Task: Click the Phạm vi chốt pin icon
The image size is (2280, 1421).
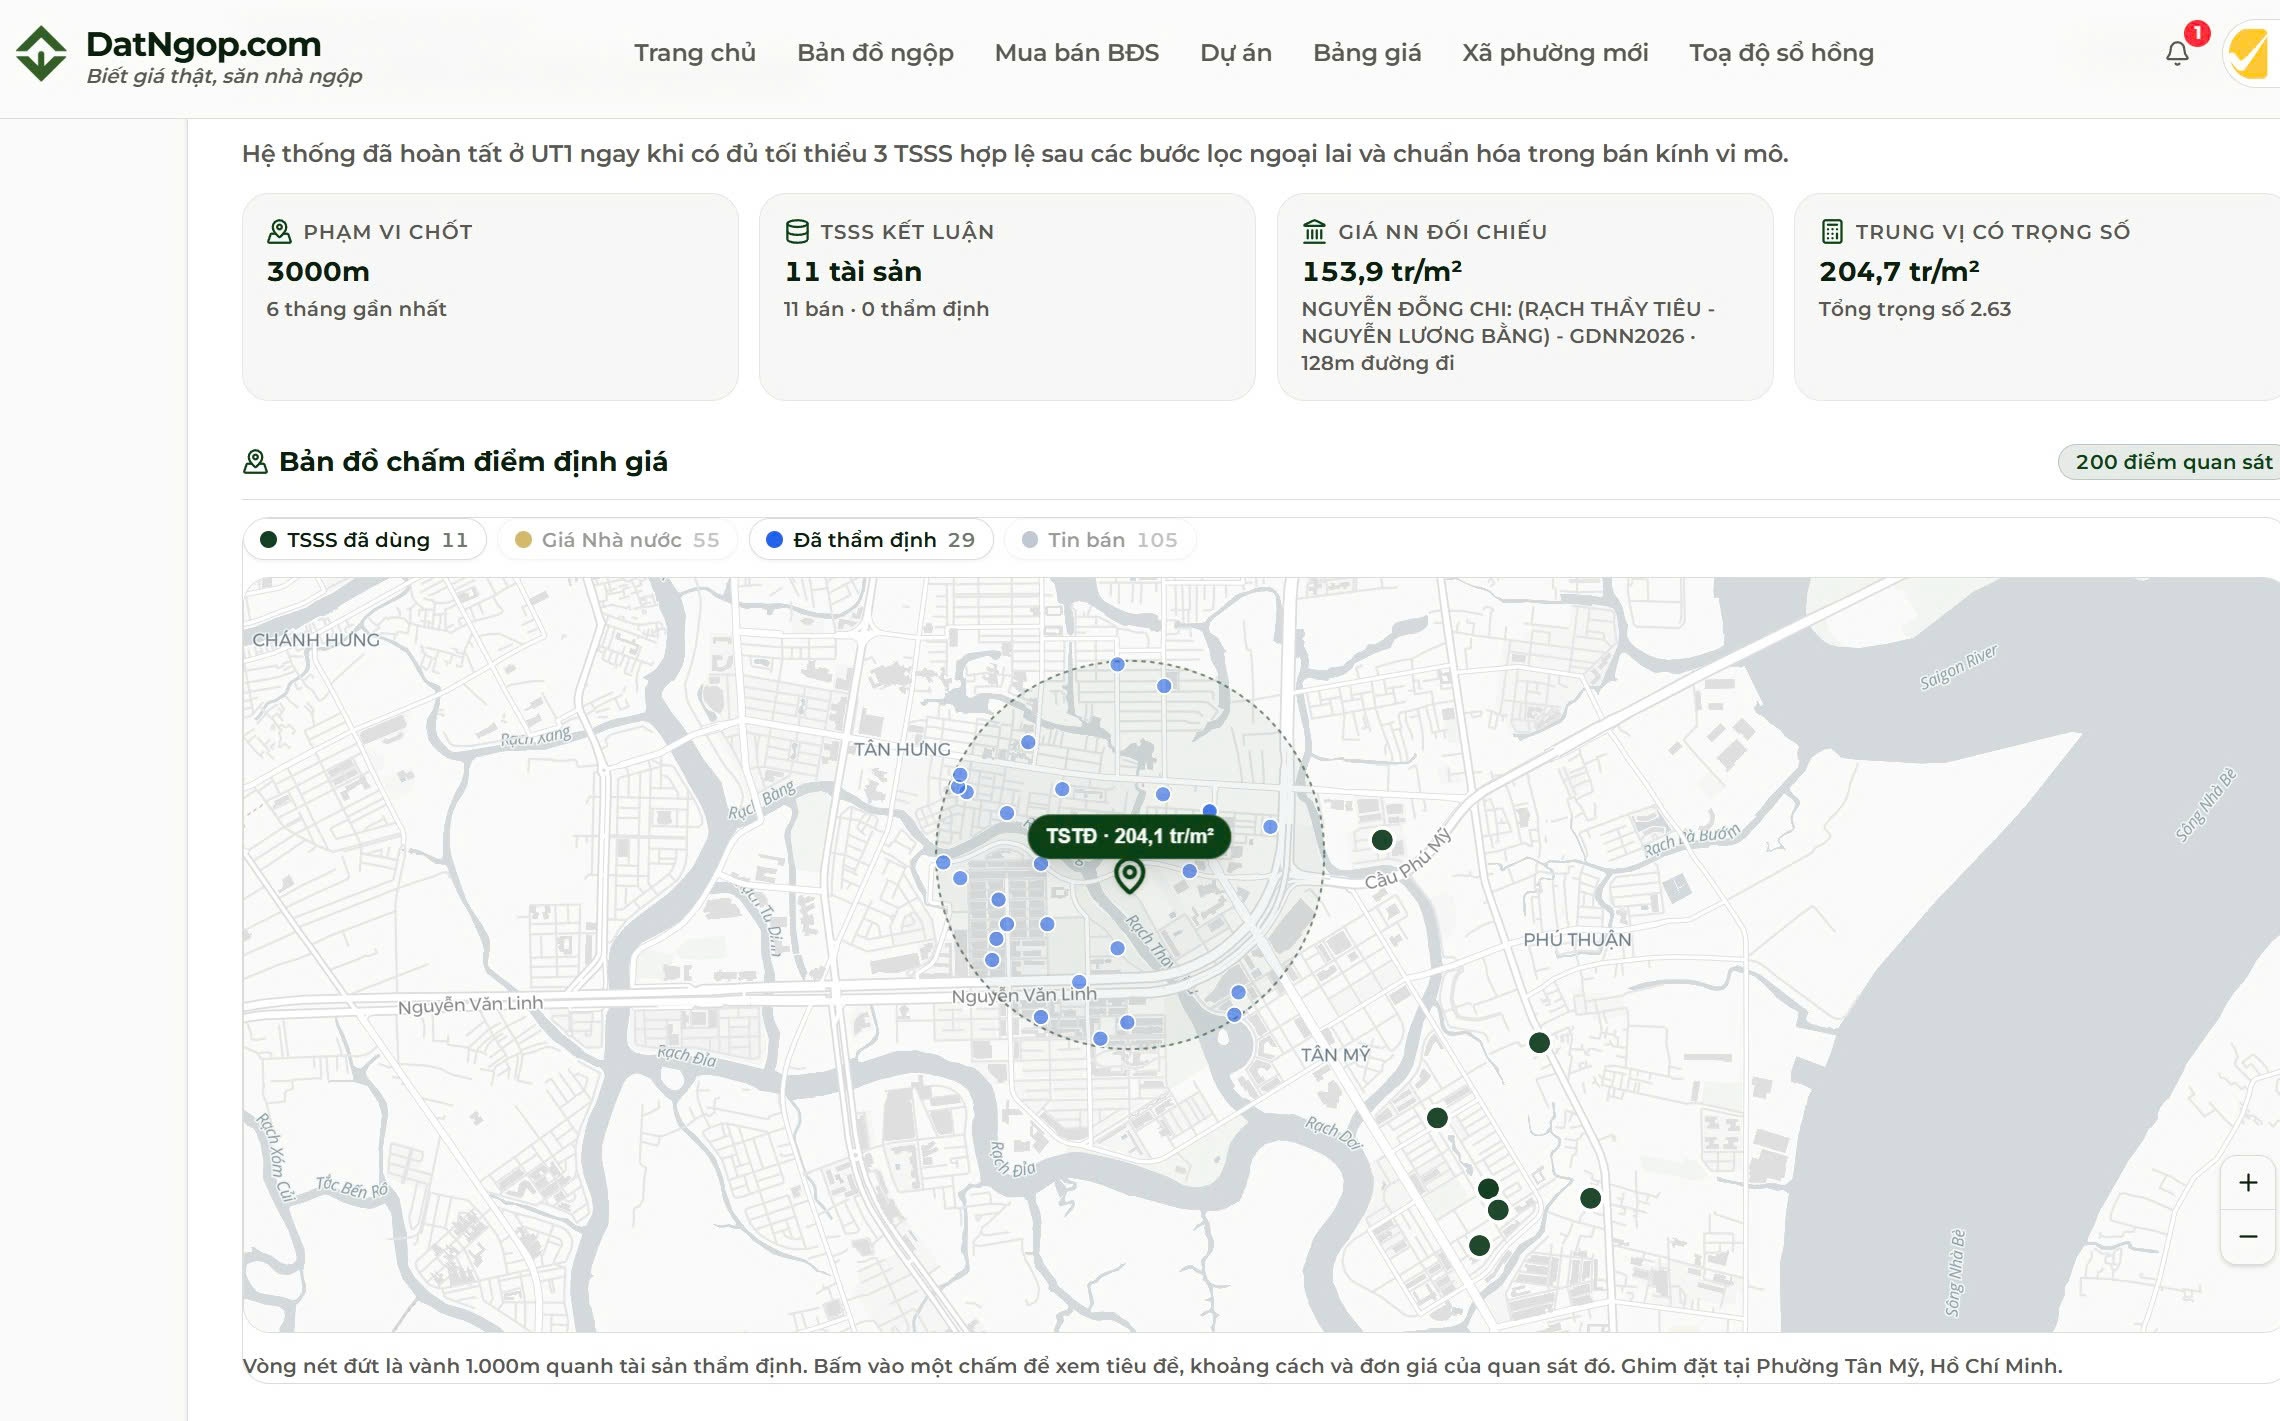Action: point(279,232)
